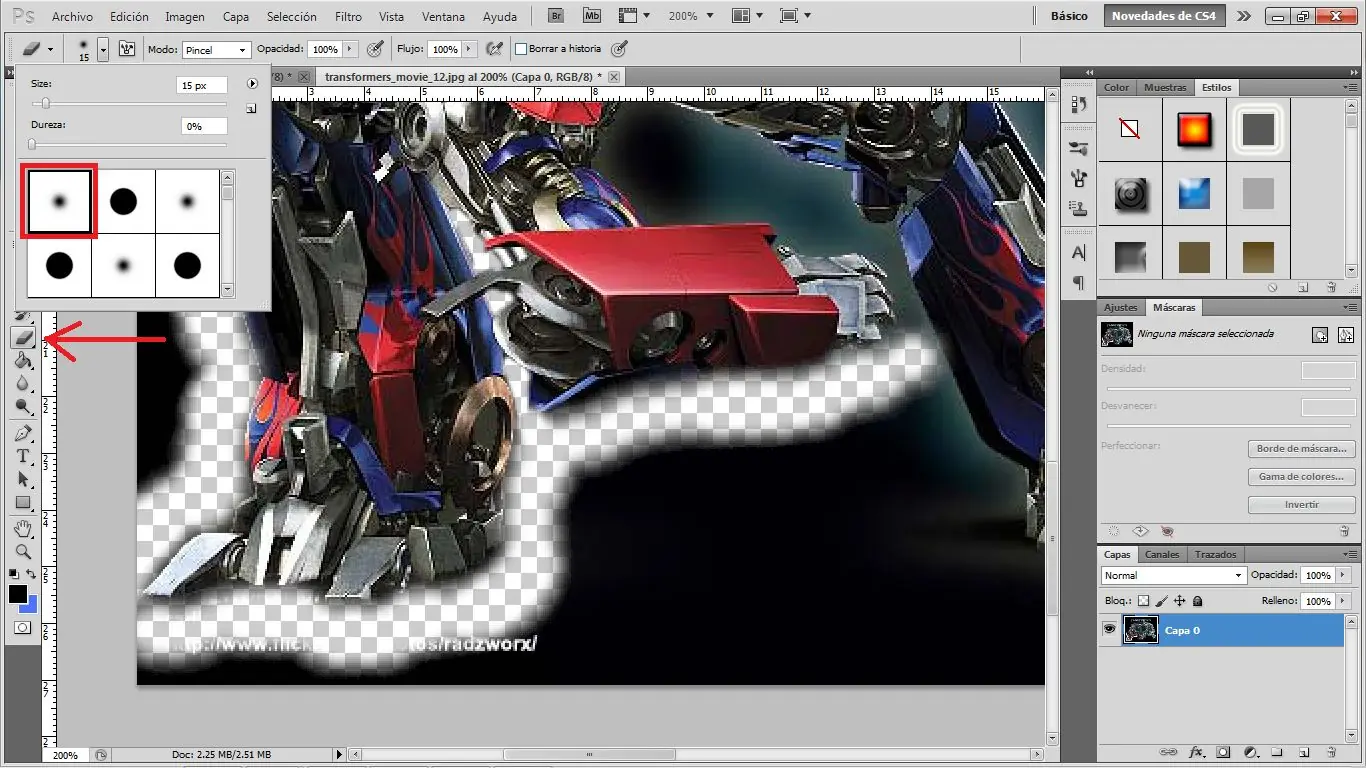Switch to the Muestras tab
Viewport: 1366px width, 768px height.
[x=1165, y=88]
